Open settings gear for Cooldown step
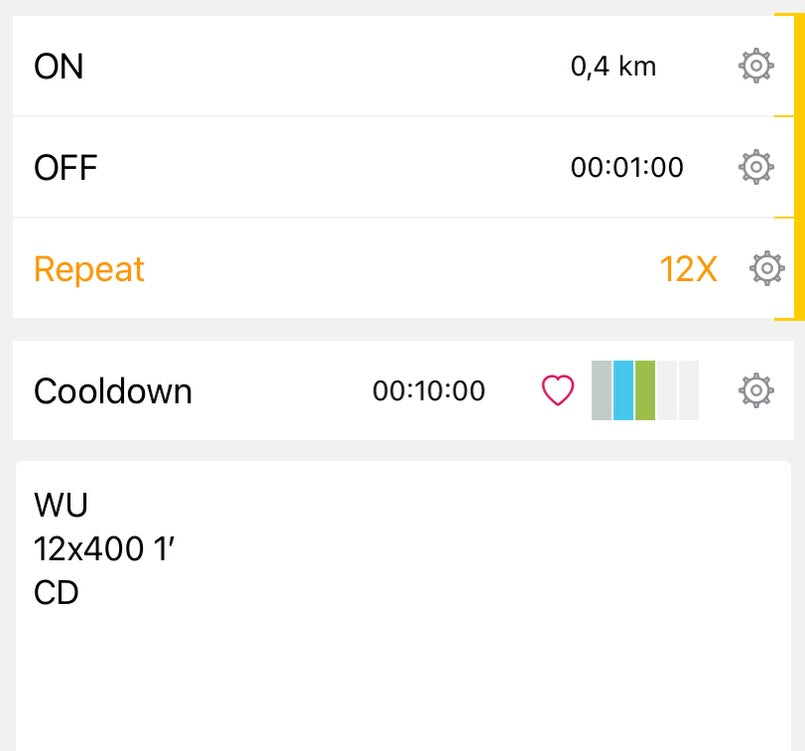This screenshot has width=805, height=751. [x=756, y=390]
